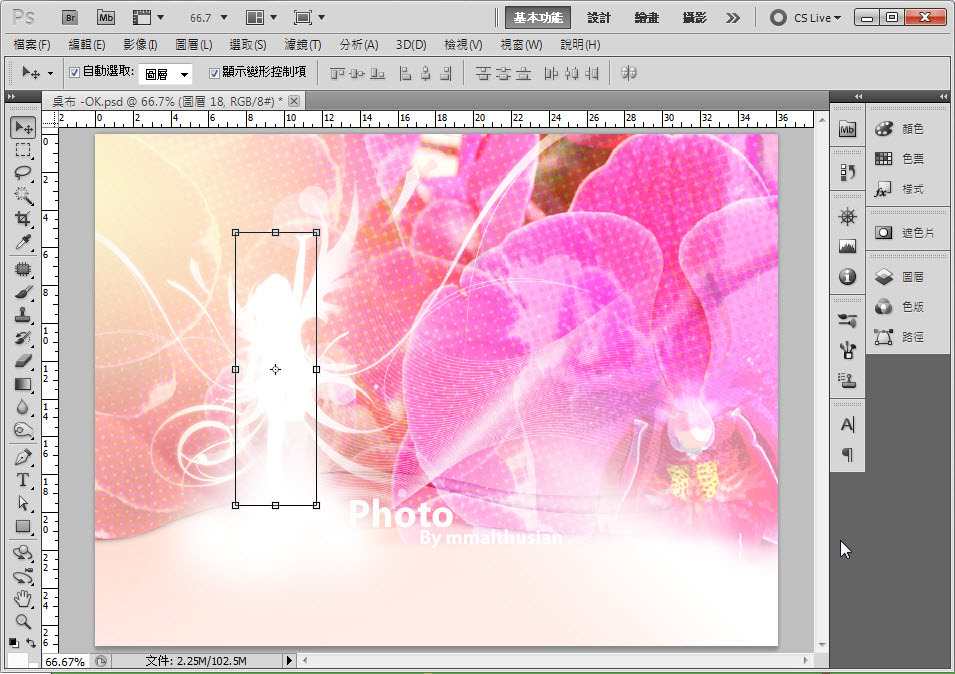Launch Mini Bridge from top bar
The height and width of the screenshot is (674, 955).
click(106, 18)
